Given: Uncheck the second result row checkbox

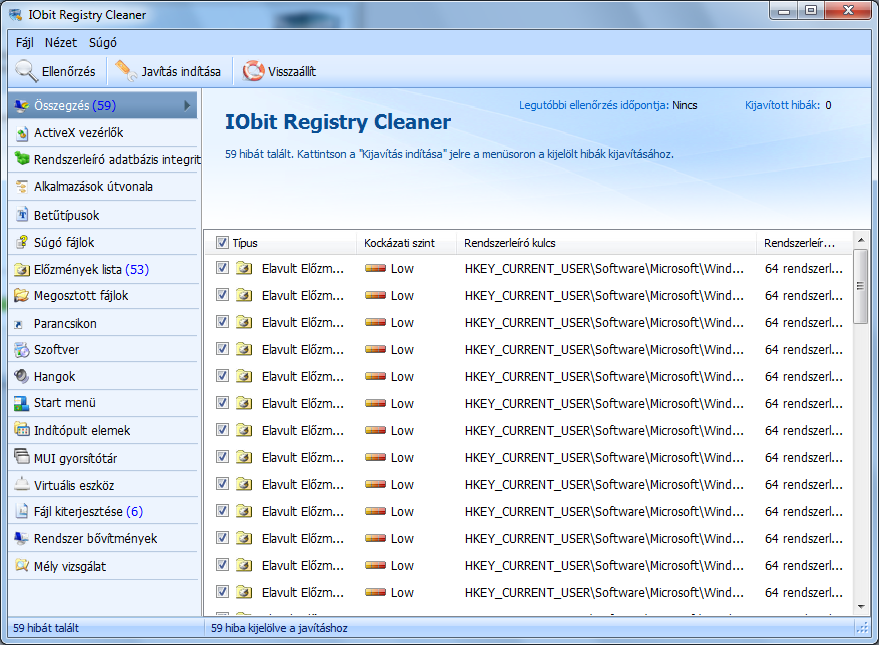Looking at the screenshot, I should coord(222,295).
